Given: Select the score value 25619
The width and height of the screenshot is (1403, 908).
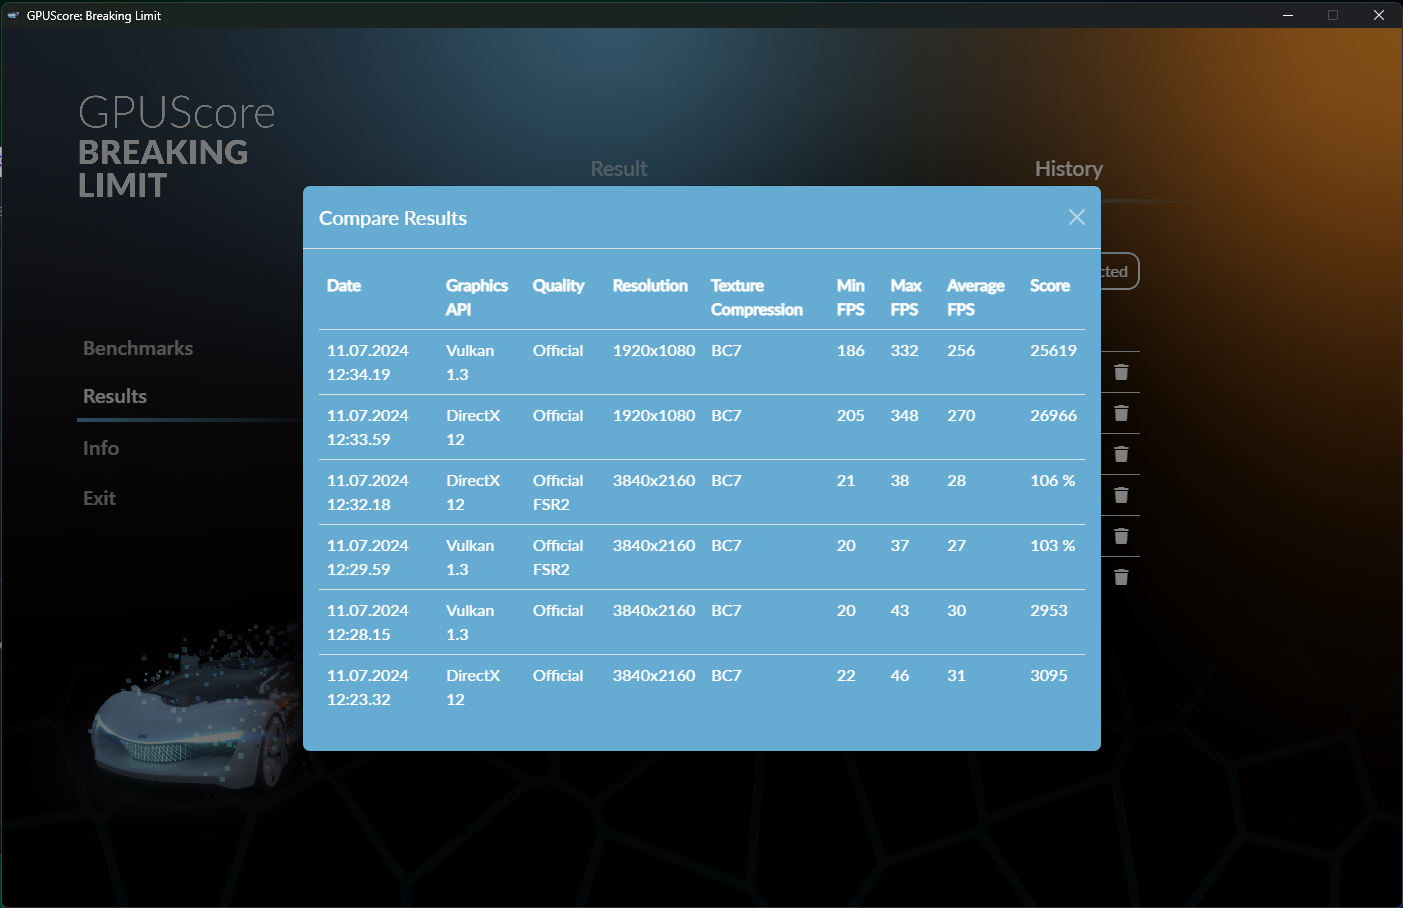Looking at the screenshot, I should pyautogui.click(x=1054, y=351).
